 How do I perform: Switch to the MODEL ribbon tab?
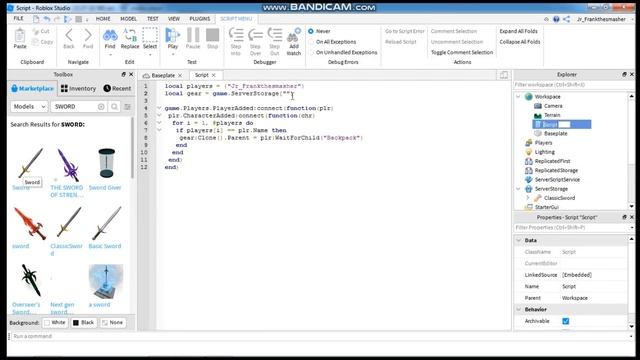[128, 19]
